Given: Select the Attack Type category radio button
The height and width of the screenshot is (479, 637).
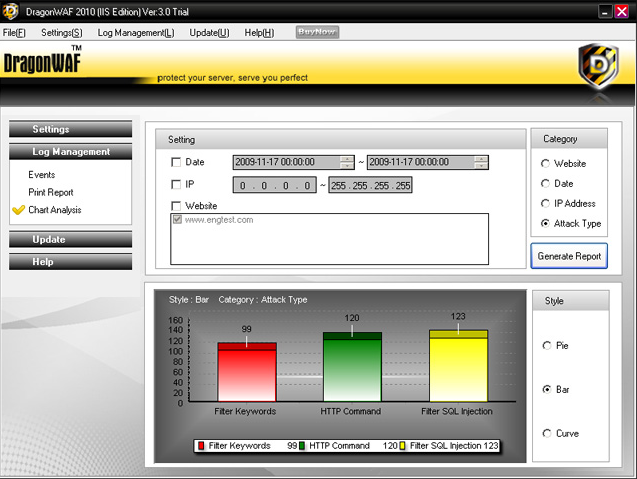Looking at the screenshot, I should 545,223.
